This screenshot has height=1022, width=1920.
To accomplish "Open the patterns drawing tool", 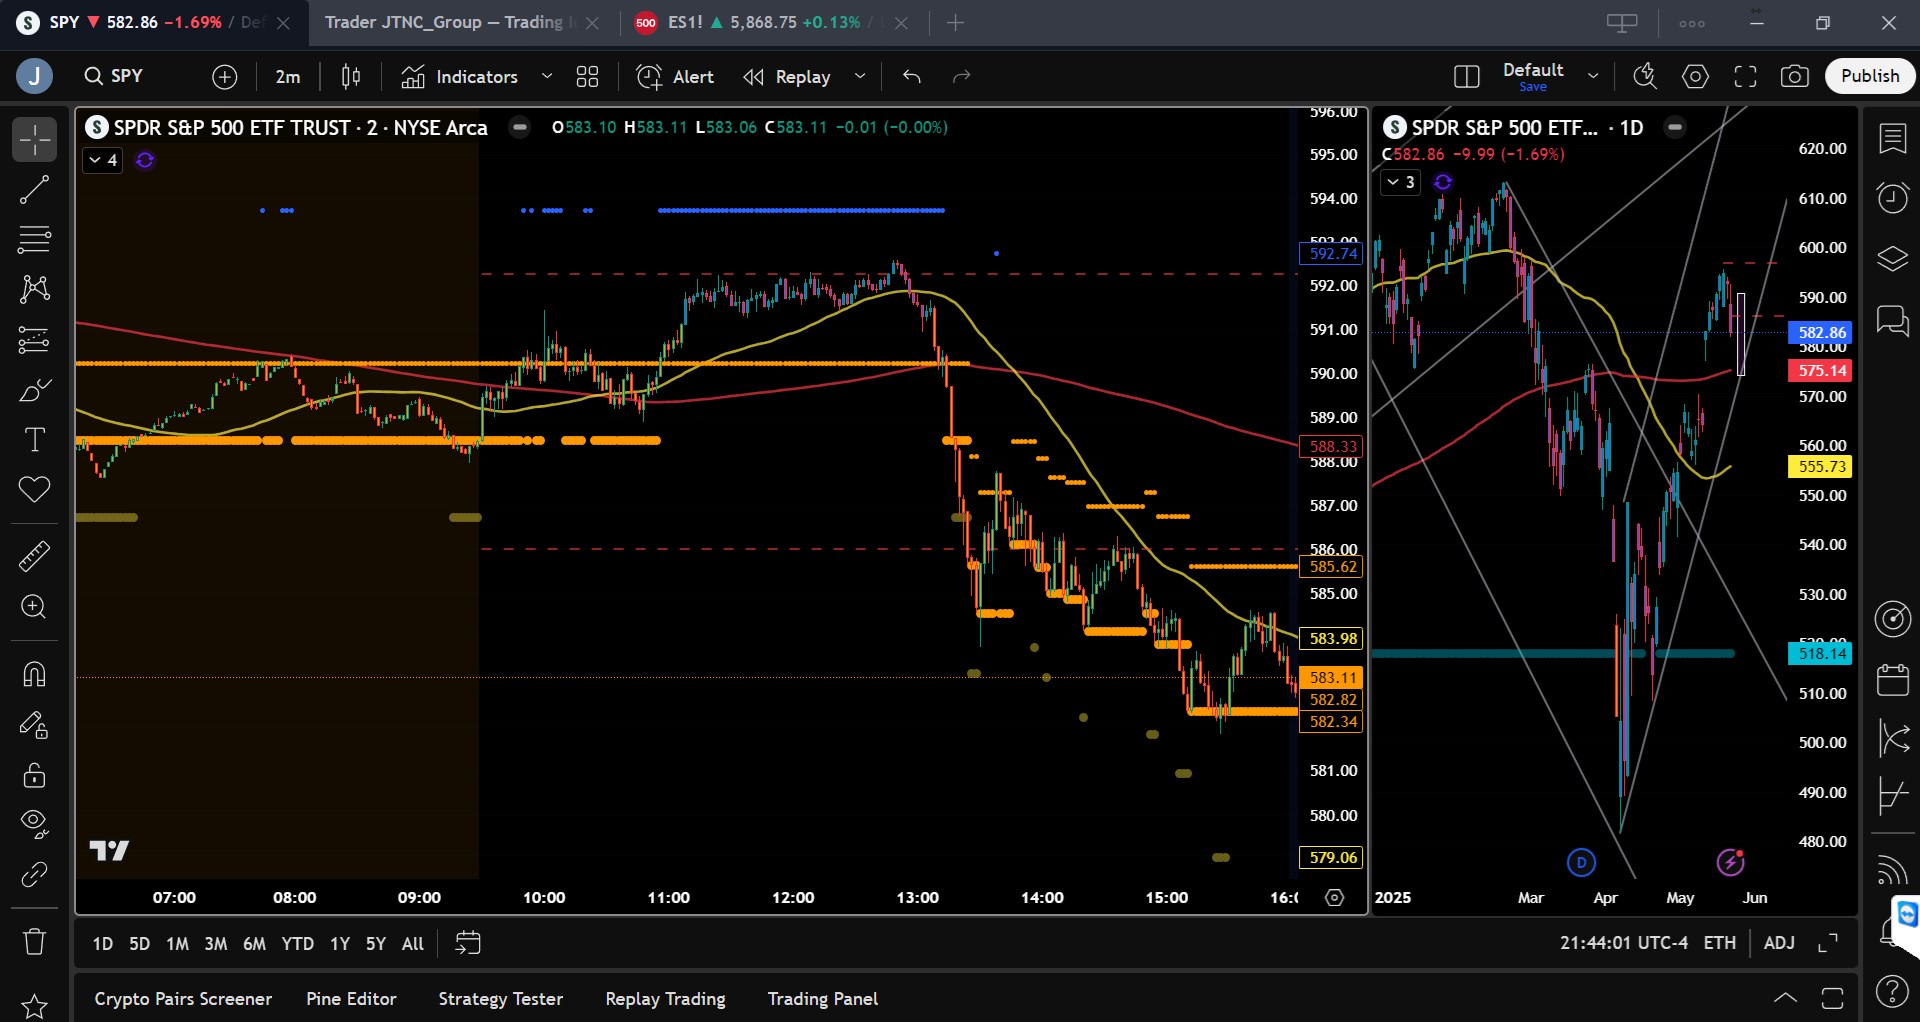I will click(34, 290).
